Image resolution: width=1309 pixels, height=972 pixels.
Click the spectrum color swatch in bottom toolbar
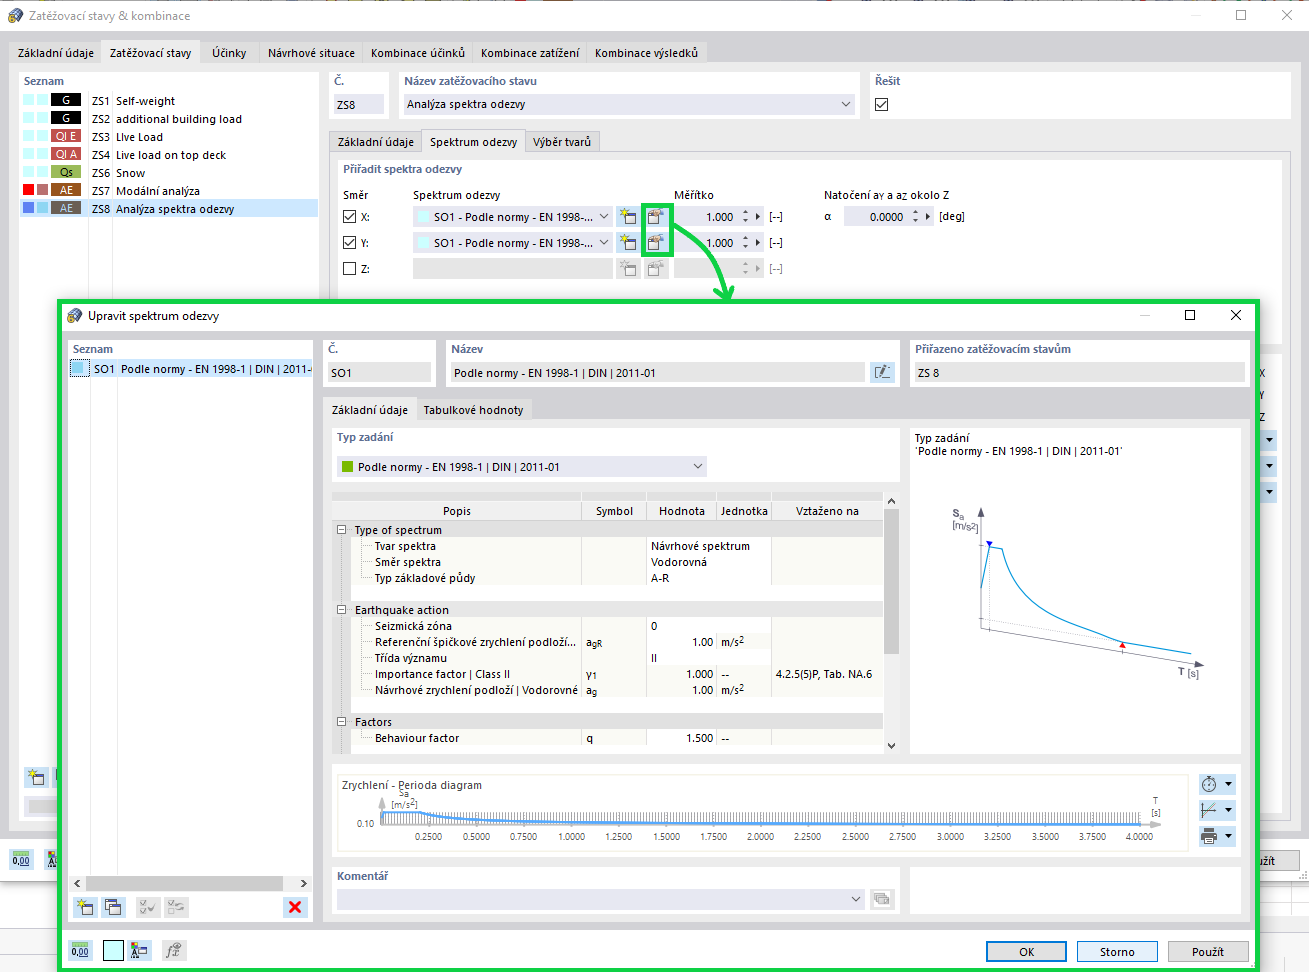113,950
